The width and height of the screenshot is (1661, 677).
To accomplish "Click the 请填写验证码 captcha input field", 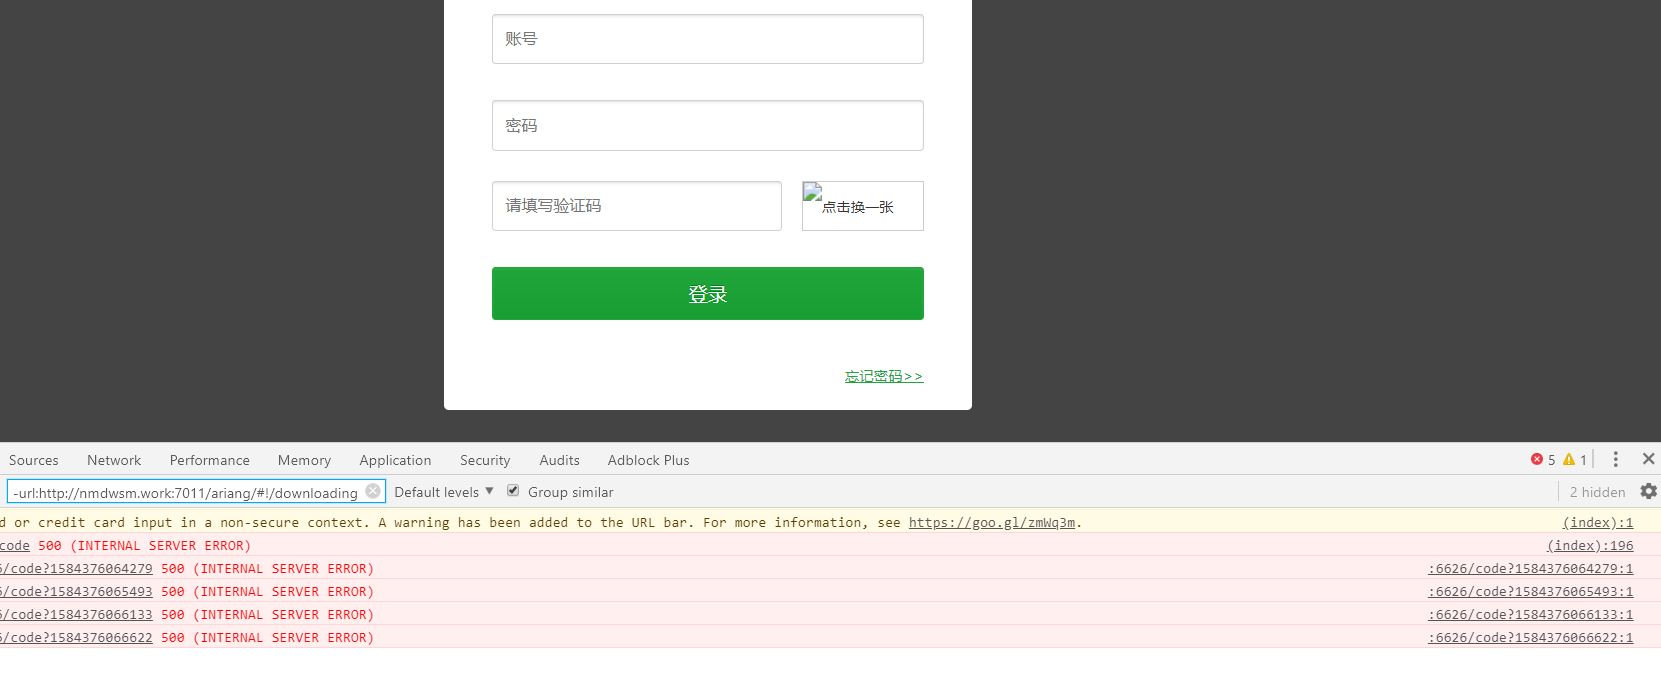I will (x=636, y=206).
